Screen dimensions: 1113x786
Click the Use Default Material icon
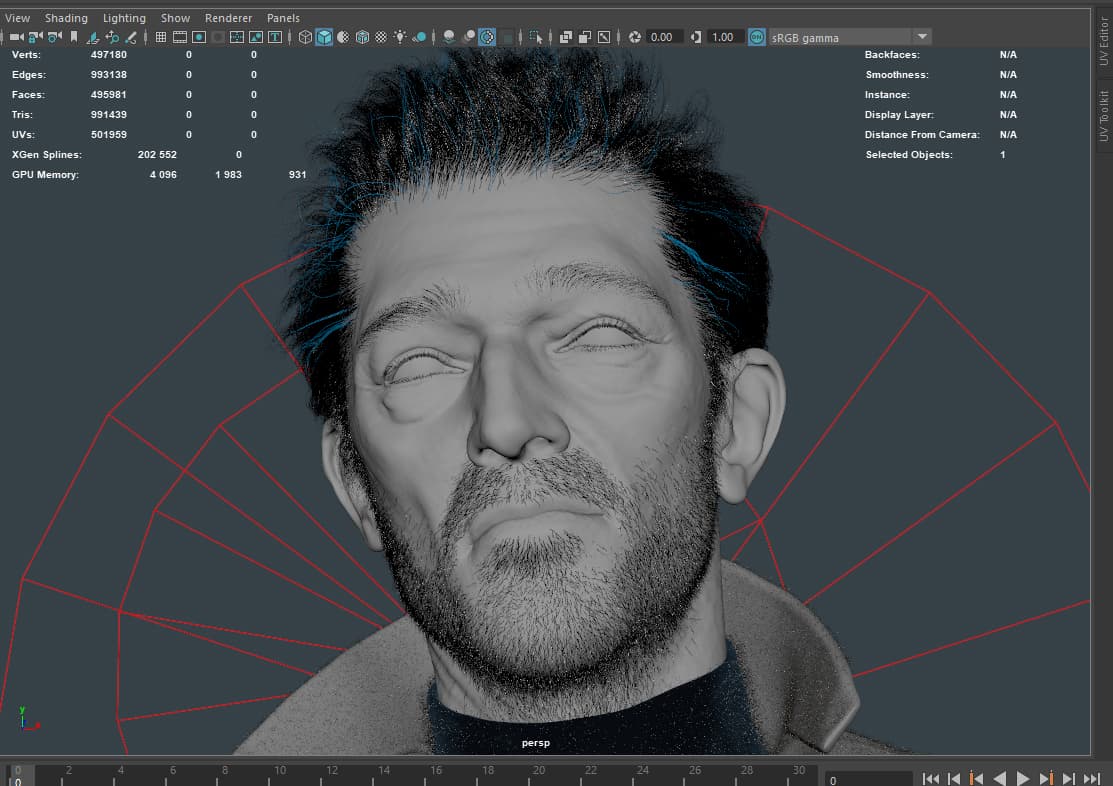pyautogui.click(x=344, y=37)
